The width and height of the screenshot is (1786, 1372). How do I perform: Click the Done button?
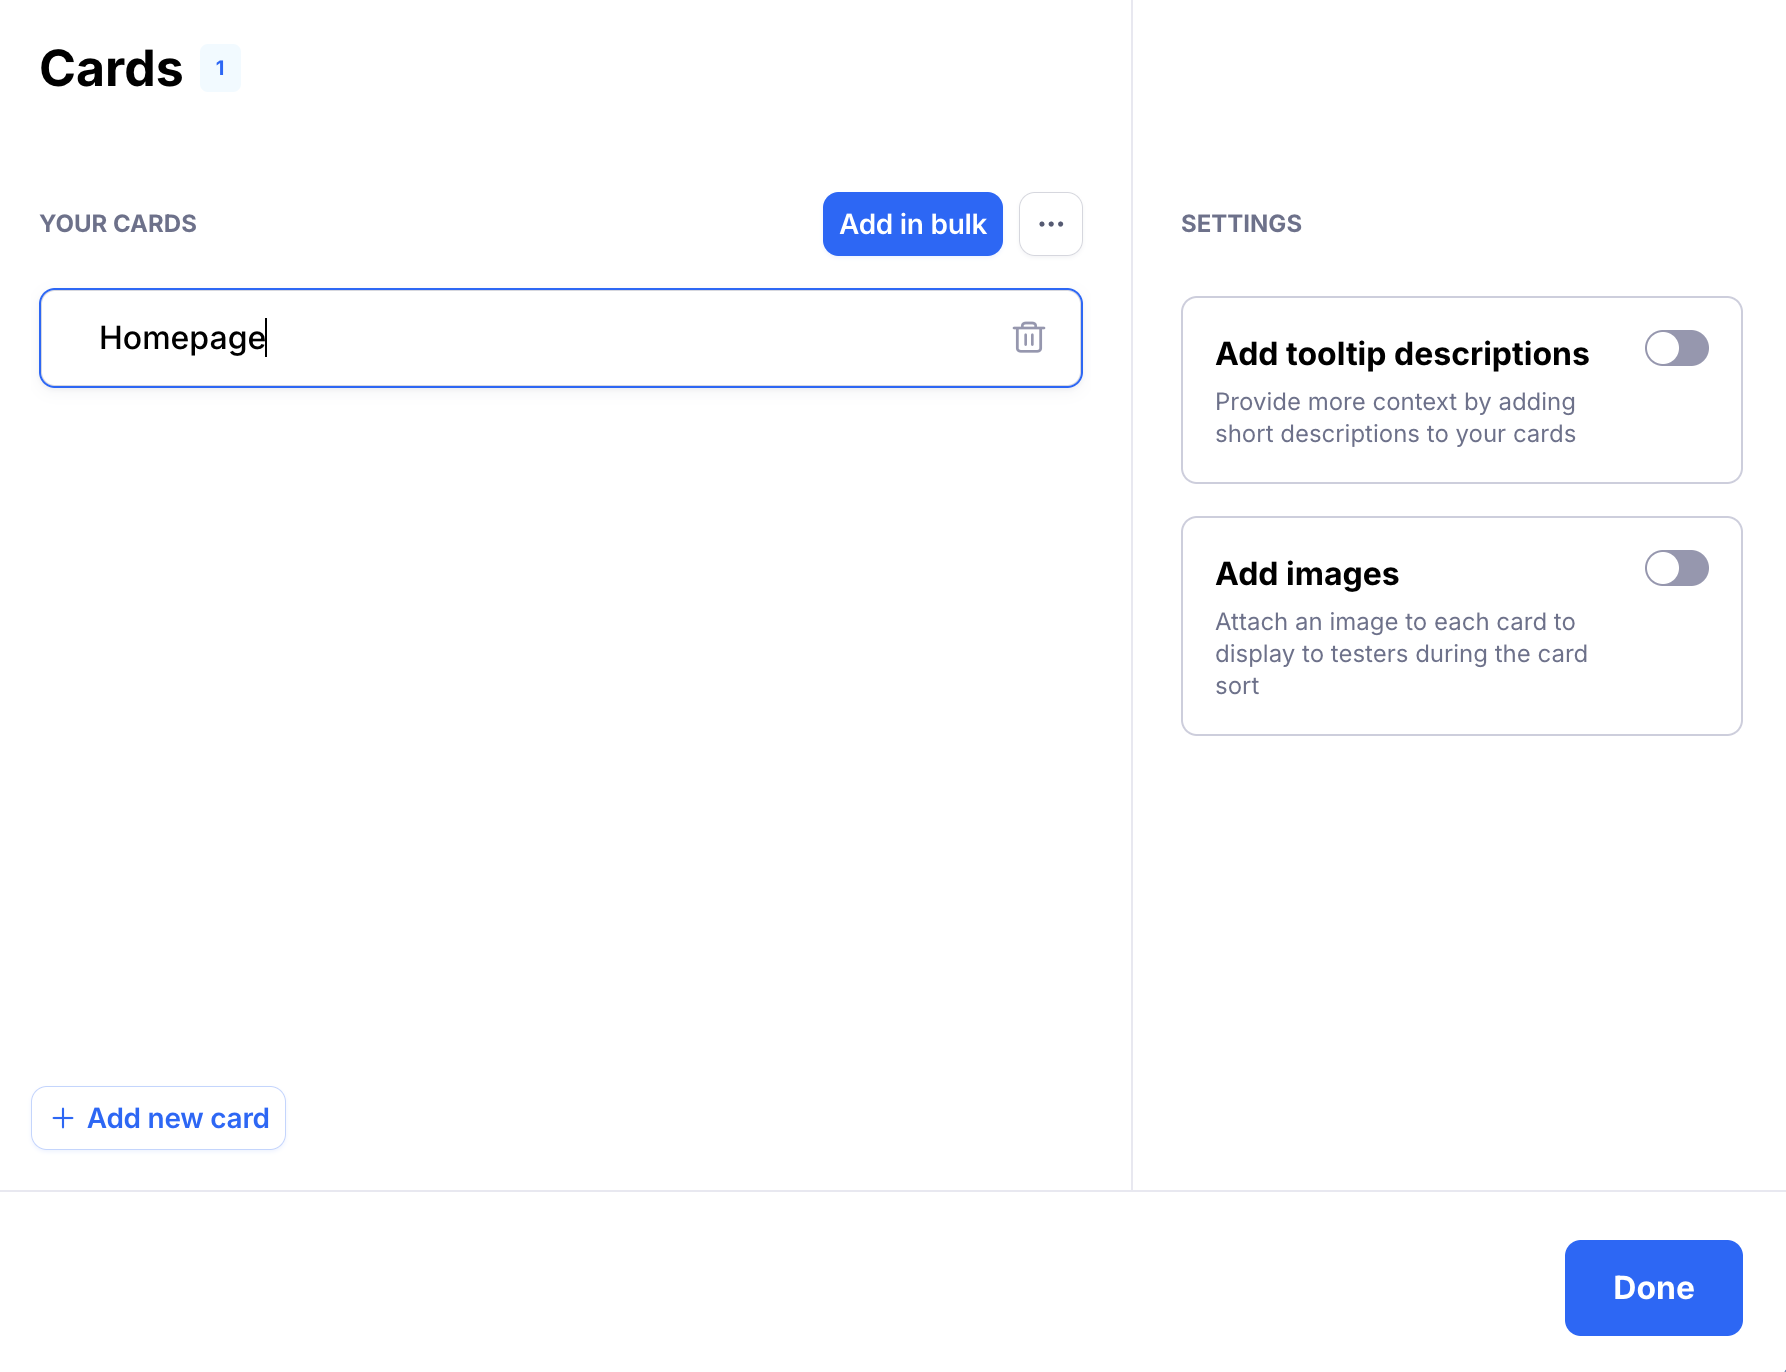pyautogui.click(x=1653, y=1287)
